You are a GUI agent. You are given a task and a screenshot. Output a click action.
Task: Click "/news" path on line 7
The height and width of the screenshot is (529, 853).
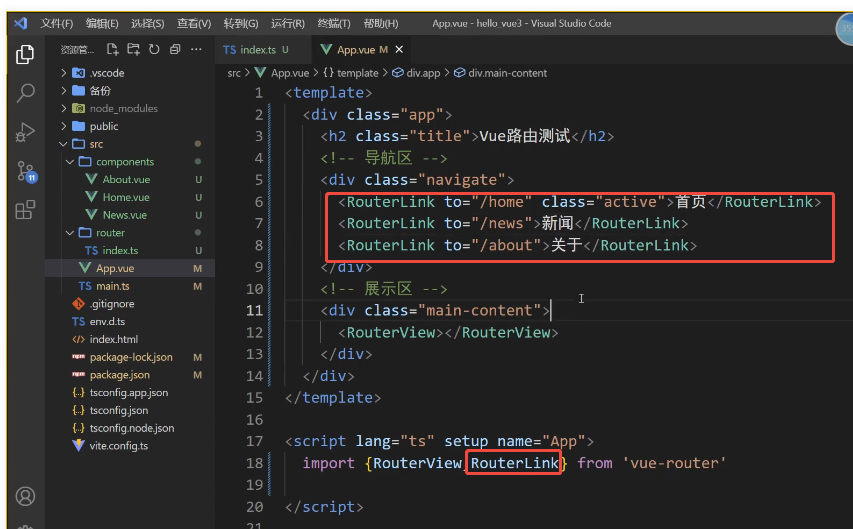(x=502, y=224)
